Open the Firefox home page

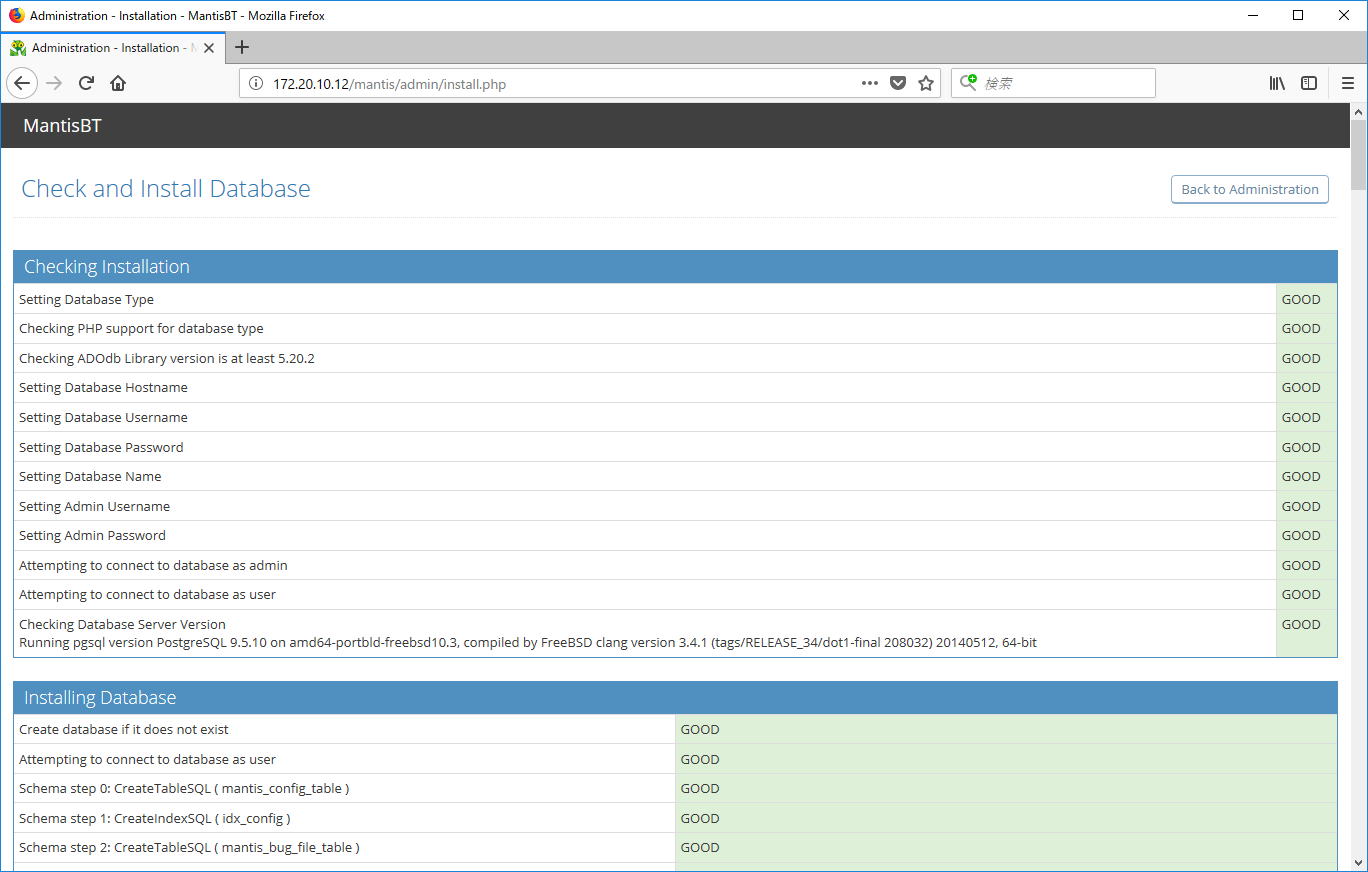click(x=118, y=83)
